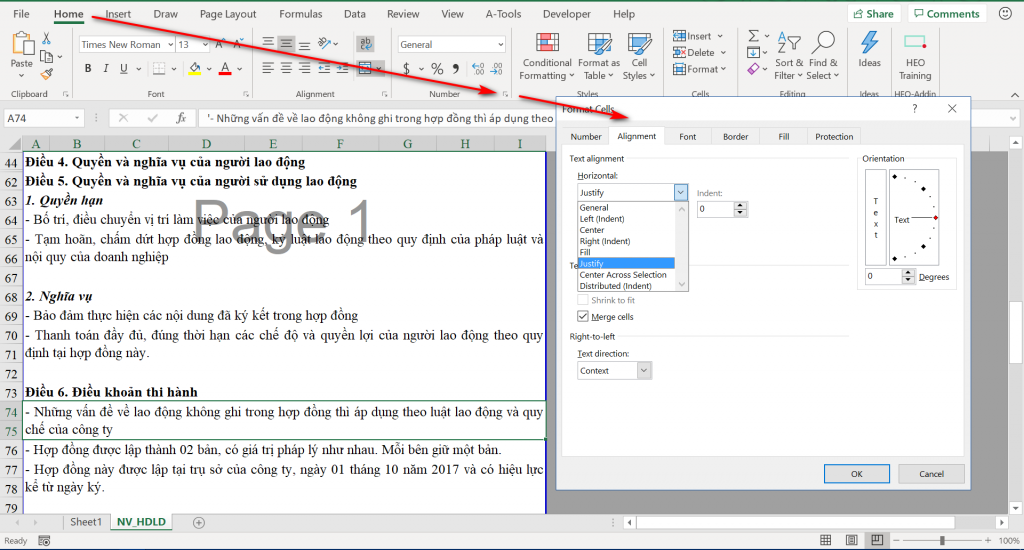Click Cancel in Format Cells dialog
The height and width of the screenshot is (550, 1024).
(x=931, y=474)
